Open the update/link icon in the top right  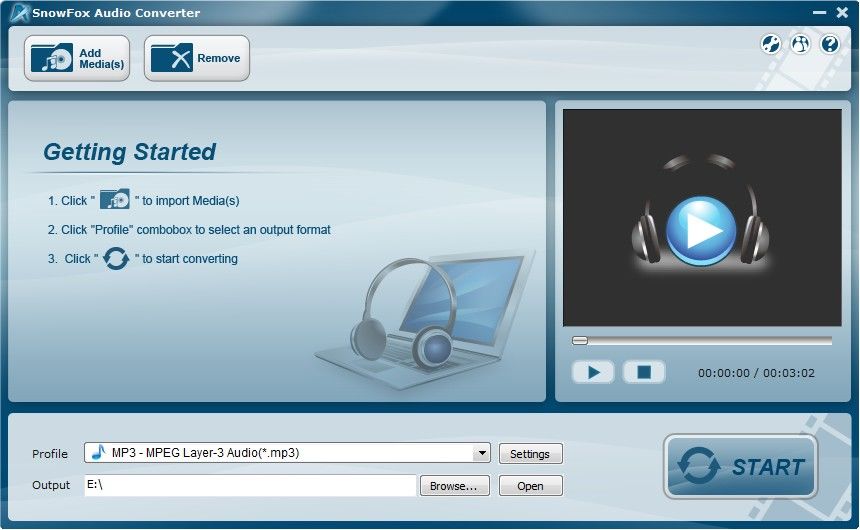771,44
